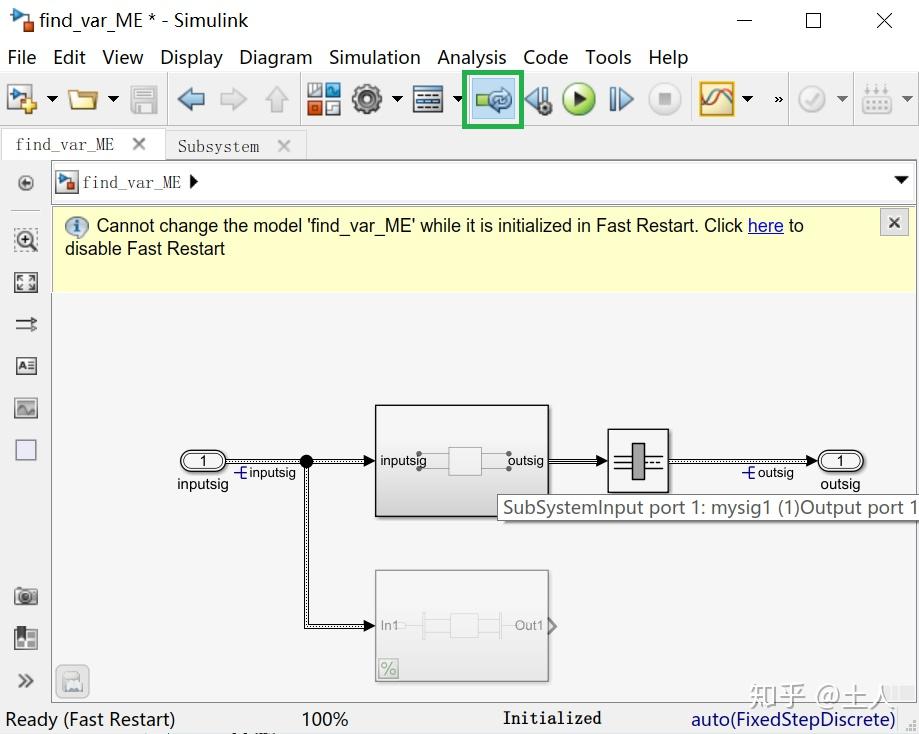This screenshot has height=734, width=919.
Task: Dismiss the Fast Restart warning banner
Action: [893, 222]
